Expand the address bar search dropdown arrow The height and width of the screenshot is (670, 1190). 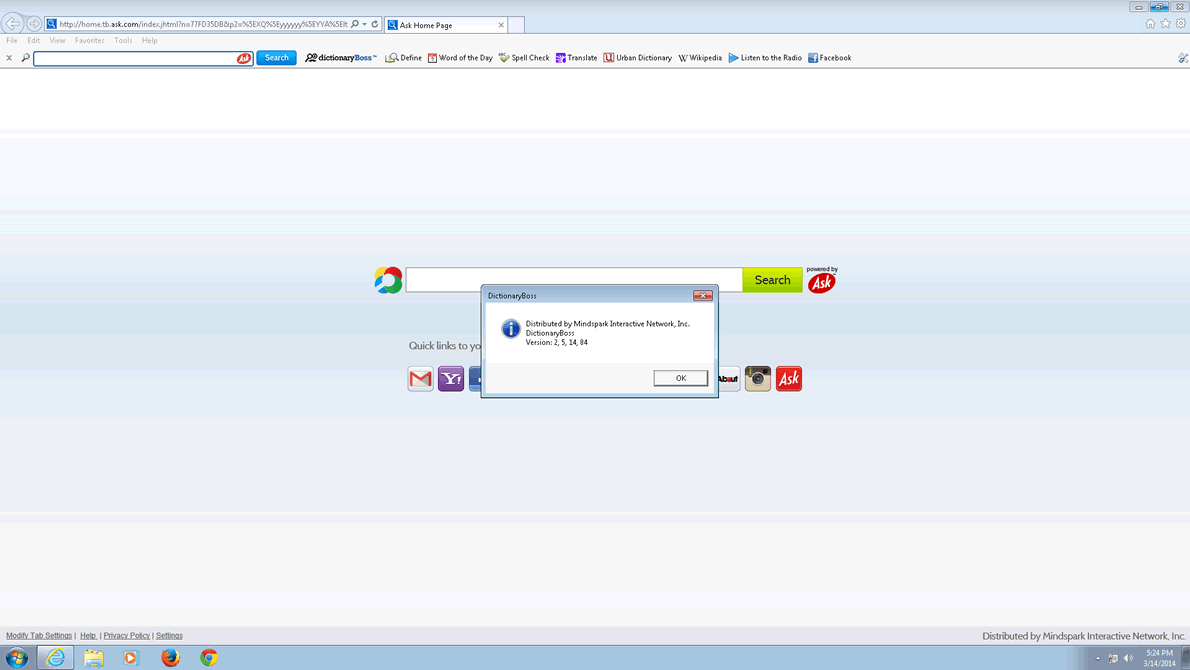click(x=365, y=24)
